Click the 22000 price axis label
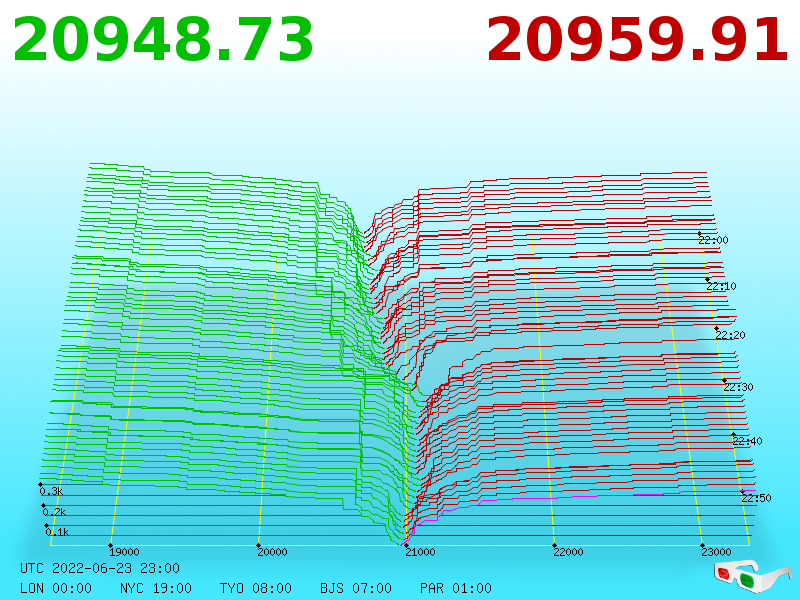 tap(568, 552)
